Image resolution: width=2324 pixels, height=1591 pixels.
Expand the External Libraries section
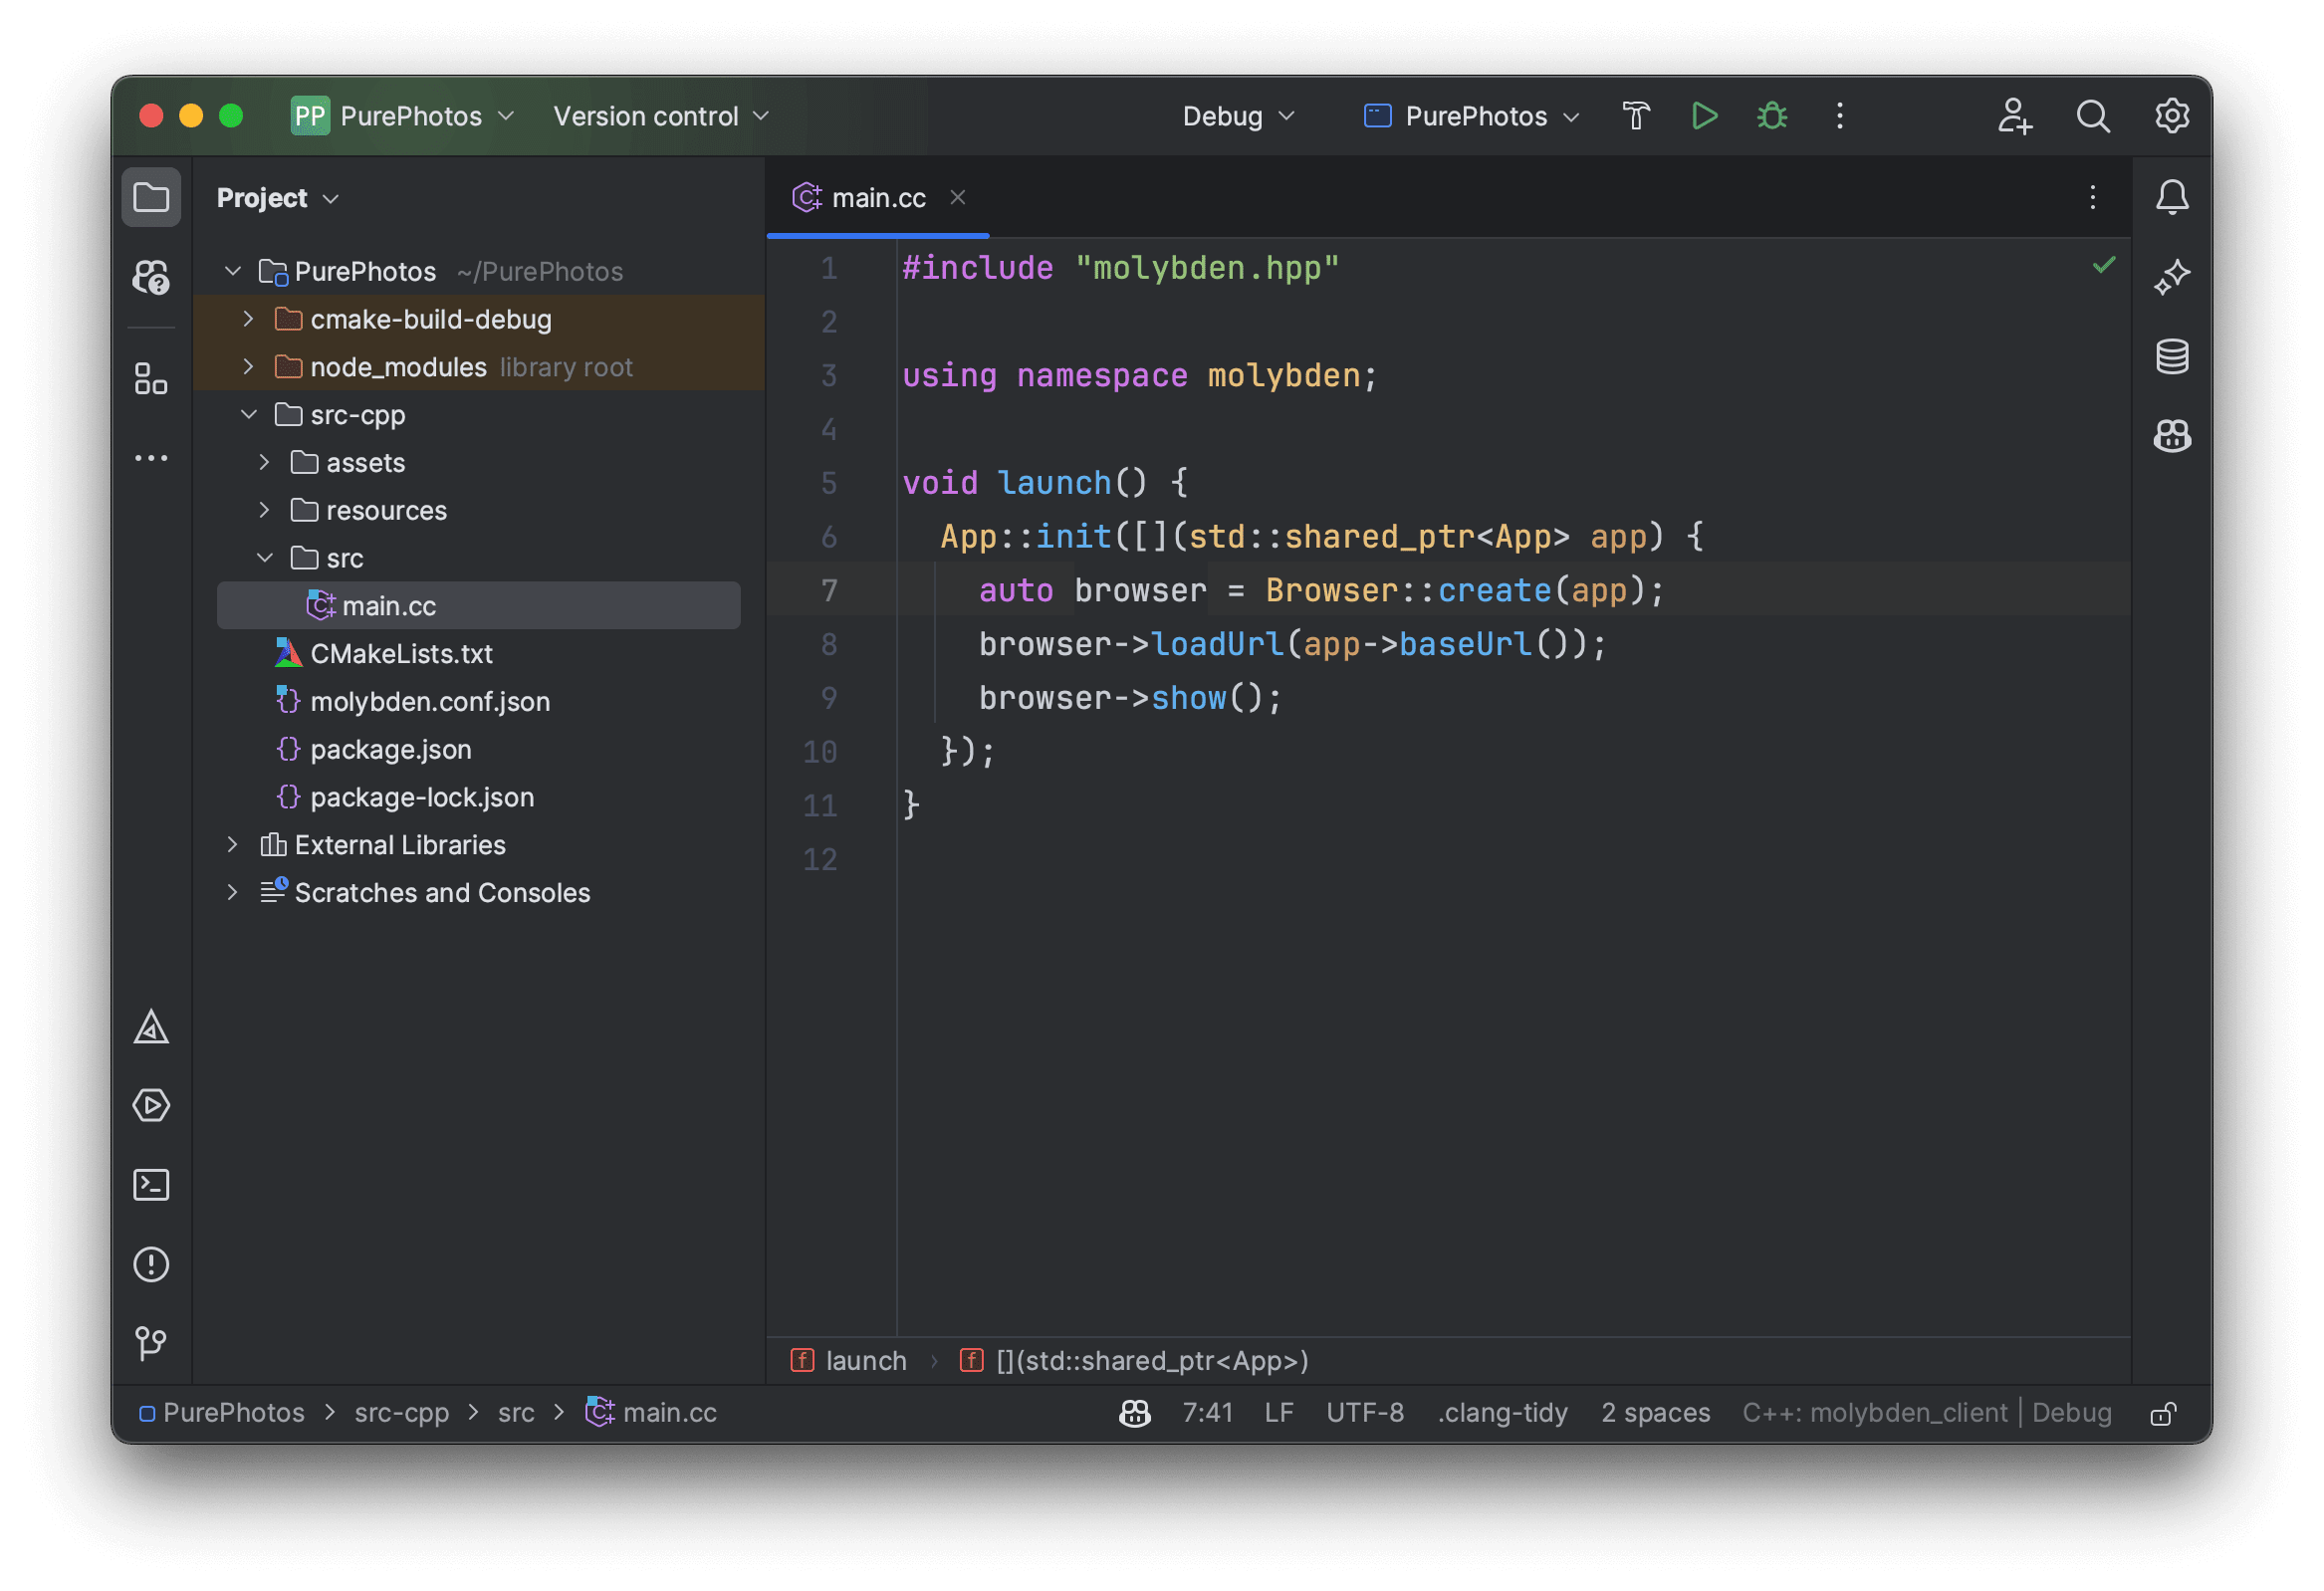233,844
